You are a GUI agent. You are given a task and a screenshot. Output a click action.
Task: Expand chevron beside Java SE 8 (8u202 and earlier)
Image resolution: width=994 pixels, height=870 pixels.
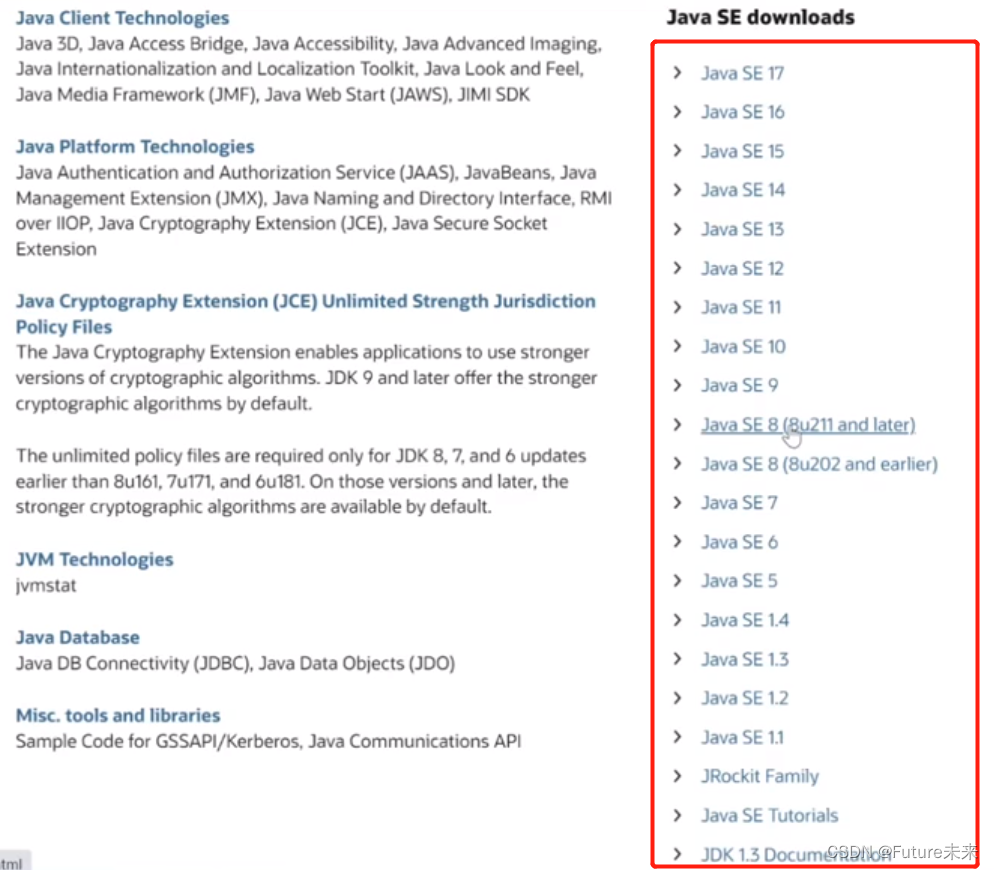pyautogui.click(x=678, y=464)
